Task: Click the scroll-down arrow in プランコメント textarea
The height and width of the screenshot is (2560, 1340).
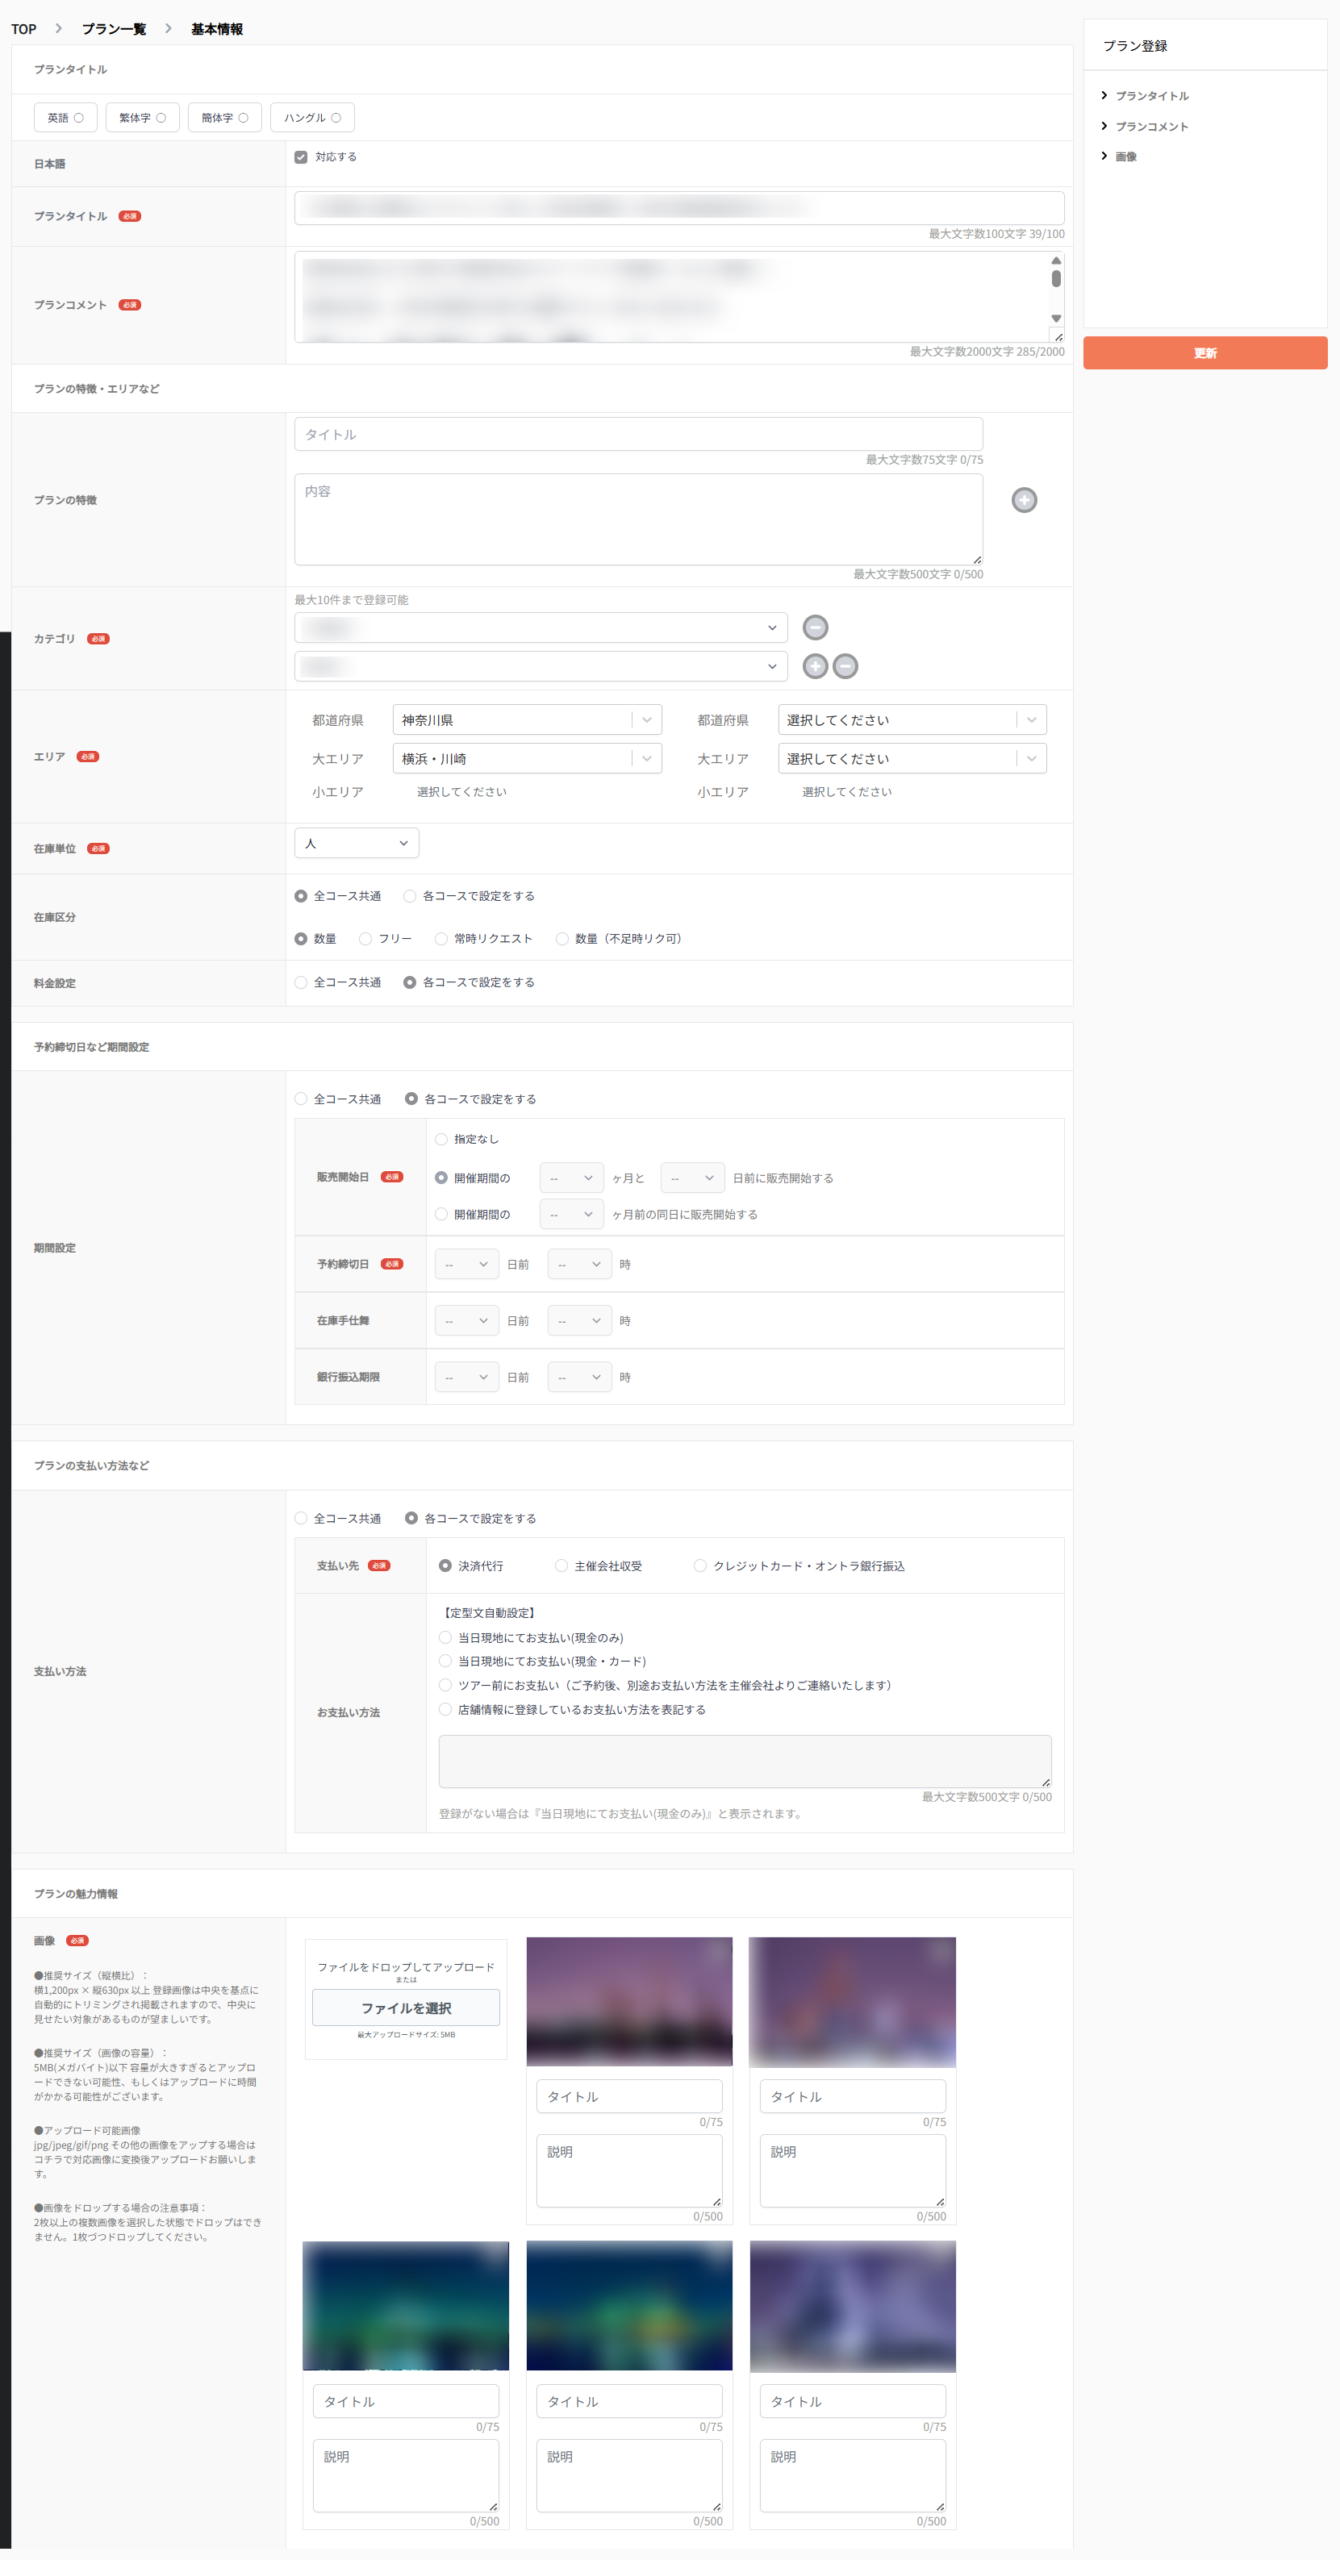Action: tap(1055, 319)
